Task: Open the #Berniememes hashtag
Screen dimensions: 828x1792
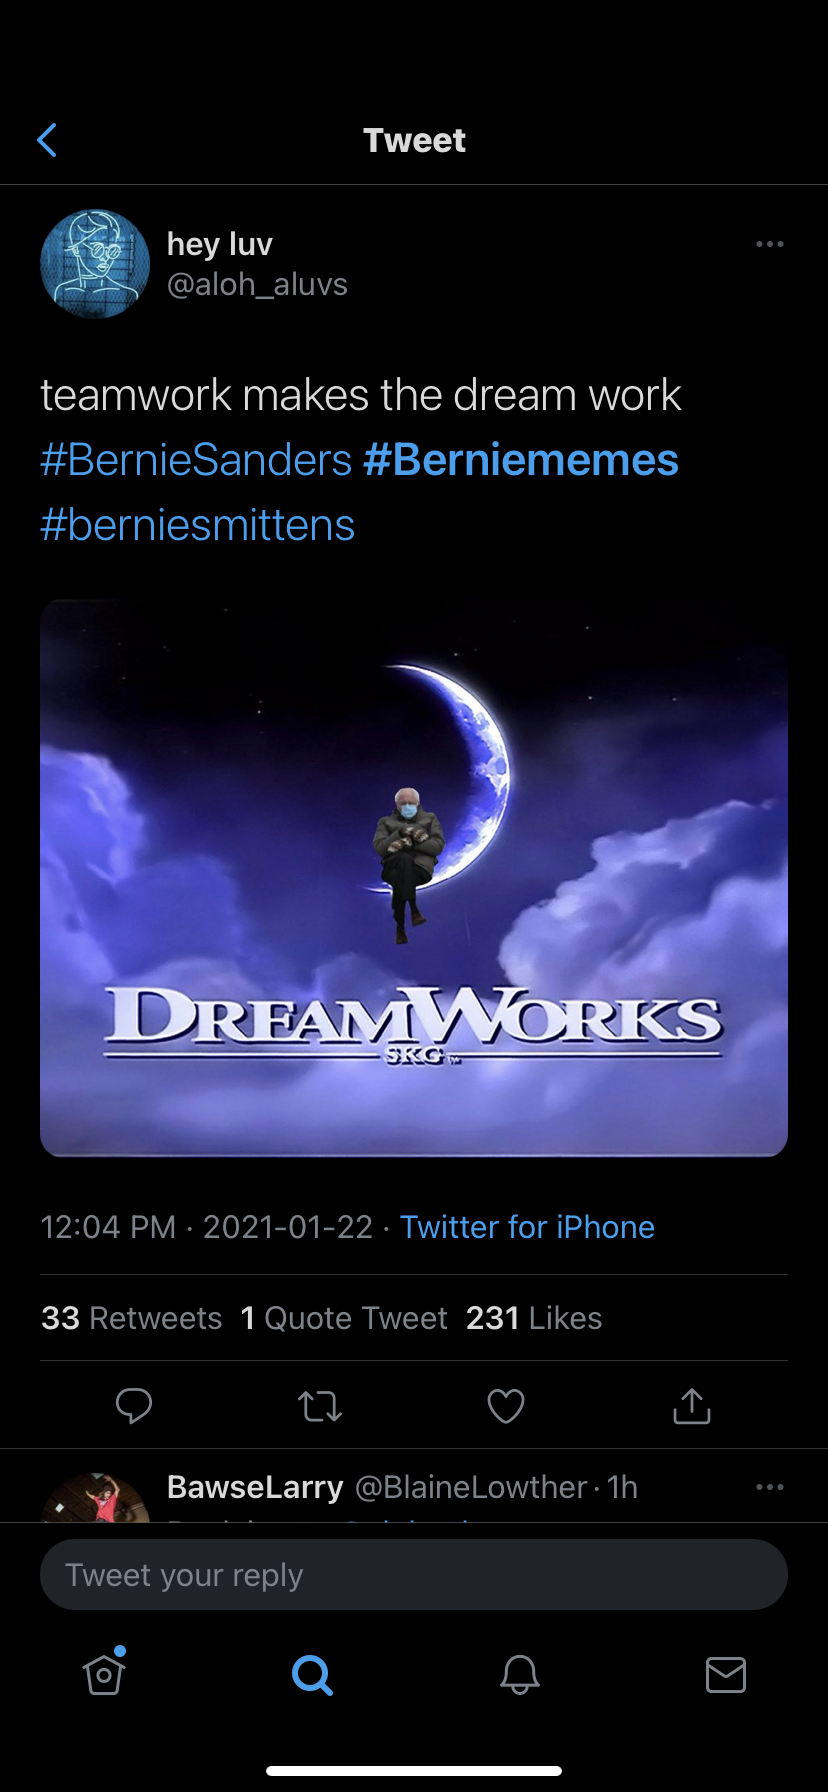Action: tap(521, 460)
